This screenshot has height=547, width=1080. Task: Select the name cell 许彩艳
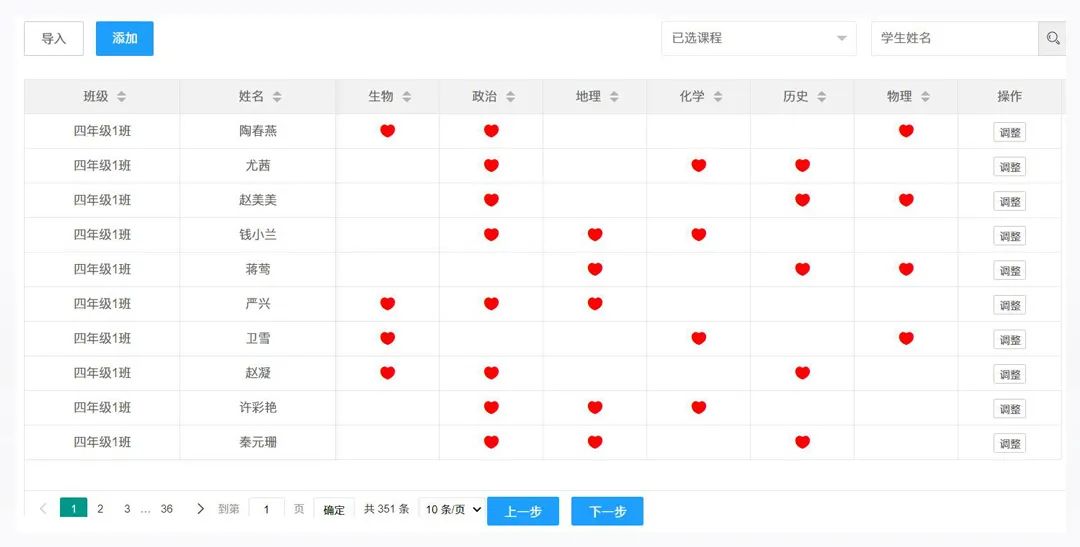(x=258, y=407)
